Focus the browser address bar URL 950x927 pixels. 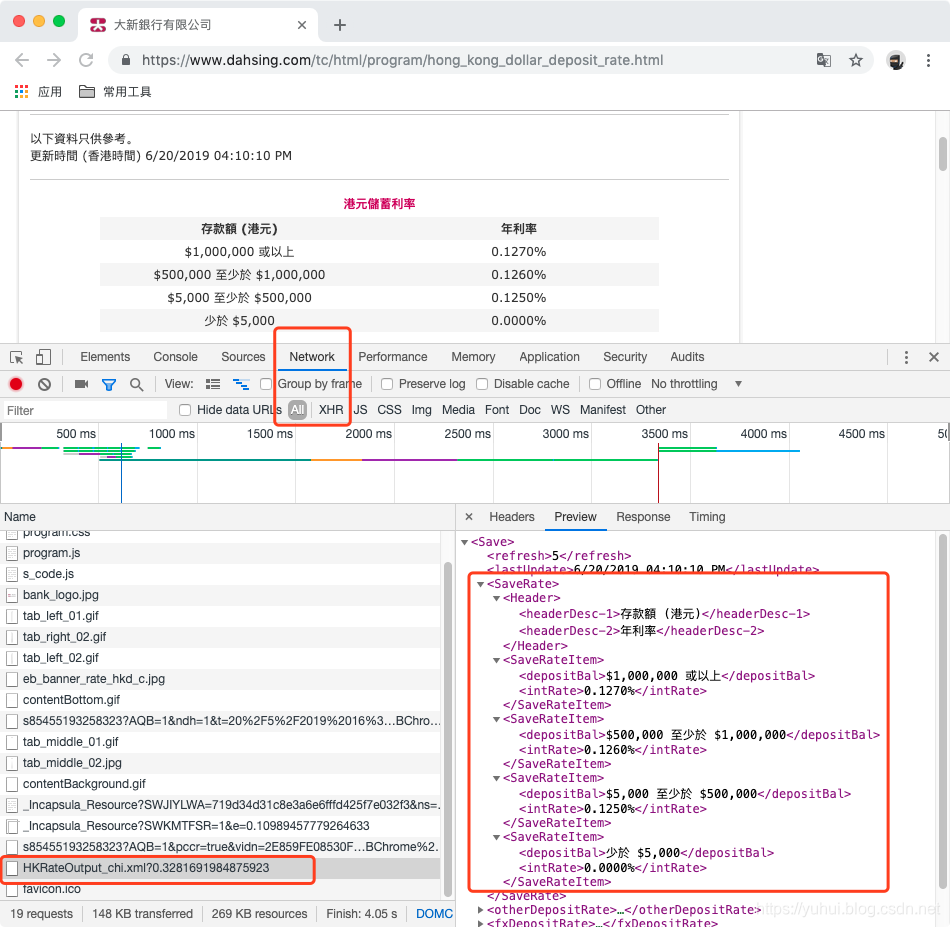pyautogui.click(x=402, y=60)
